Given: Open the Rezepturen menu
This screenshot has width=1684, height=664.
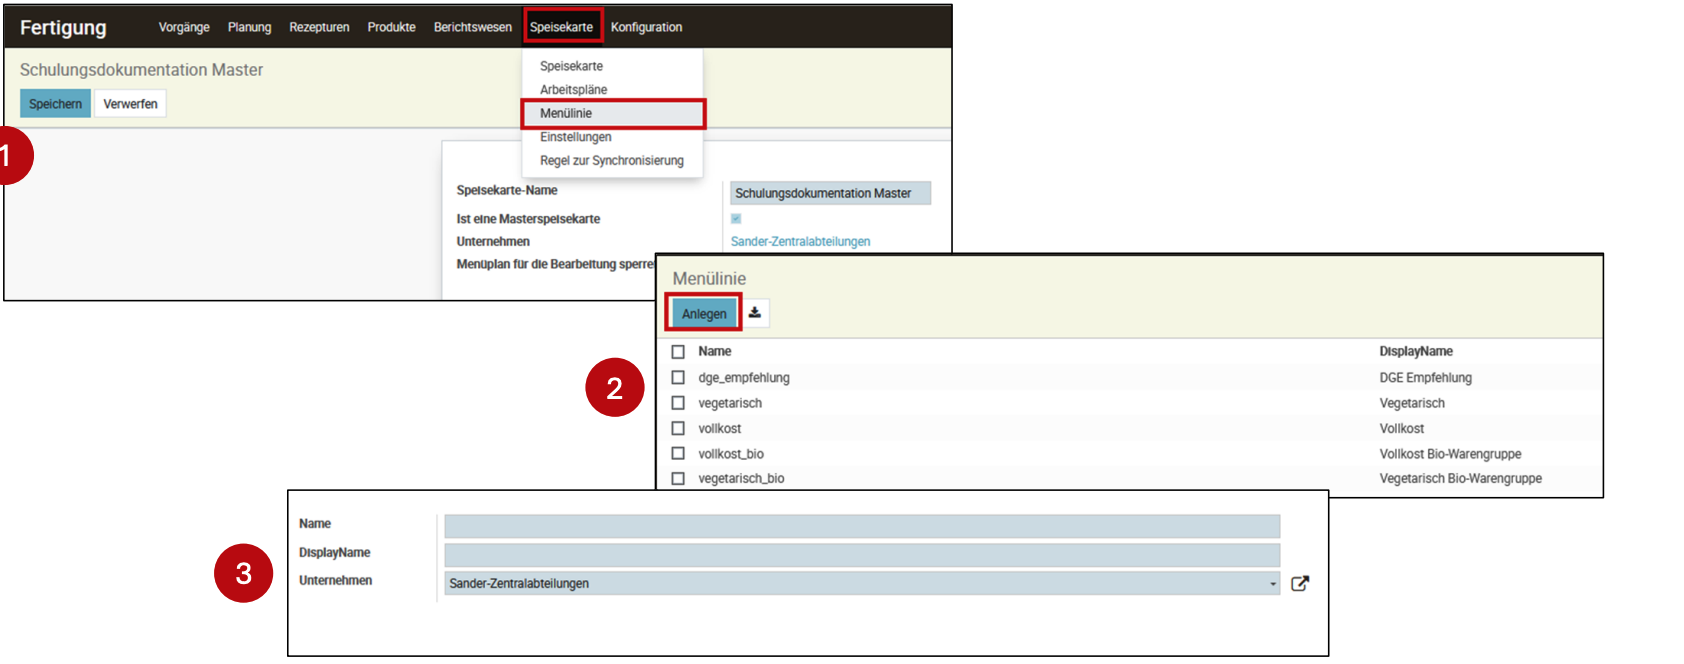Looking at the screenshot, I should click(319, 27).
